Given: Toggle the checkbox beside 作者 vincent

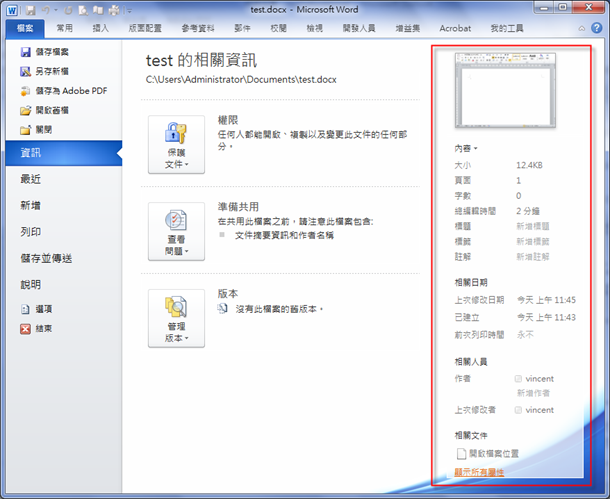Looking at the screenshot, I should coord(518,378).
